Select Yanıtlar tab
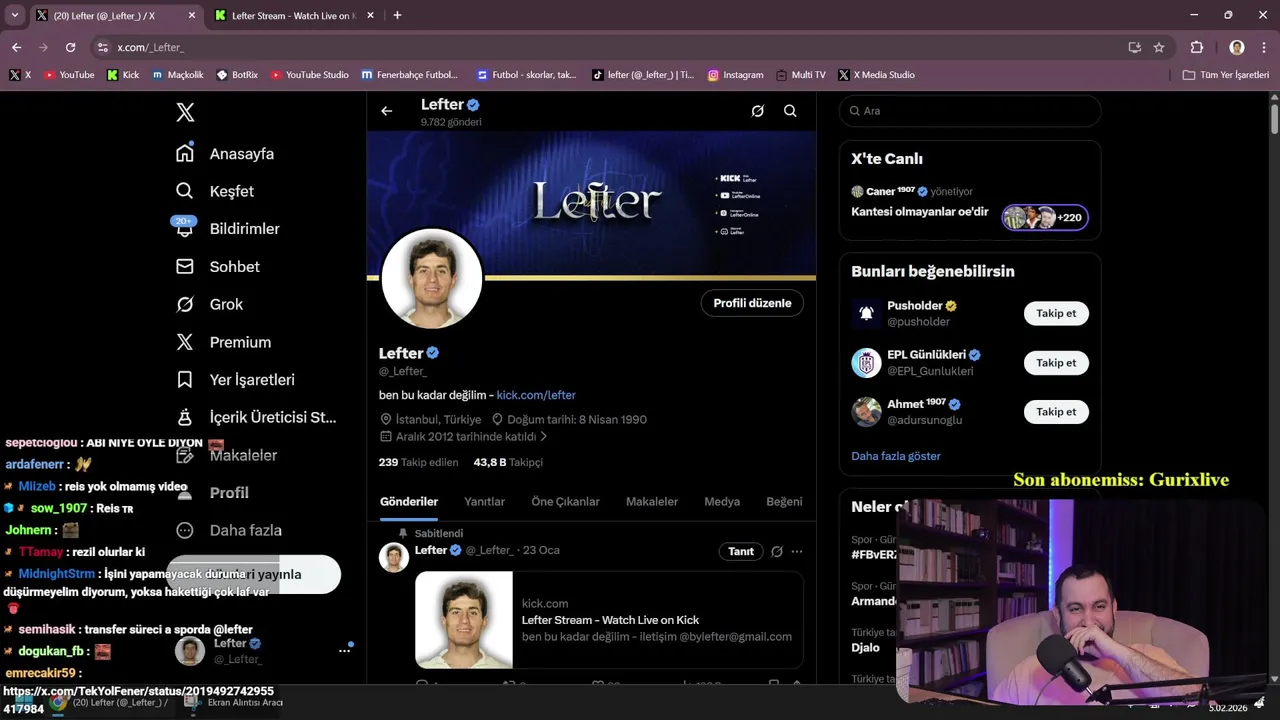 pyautogui.click(x=484, y=501)
